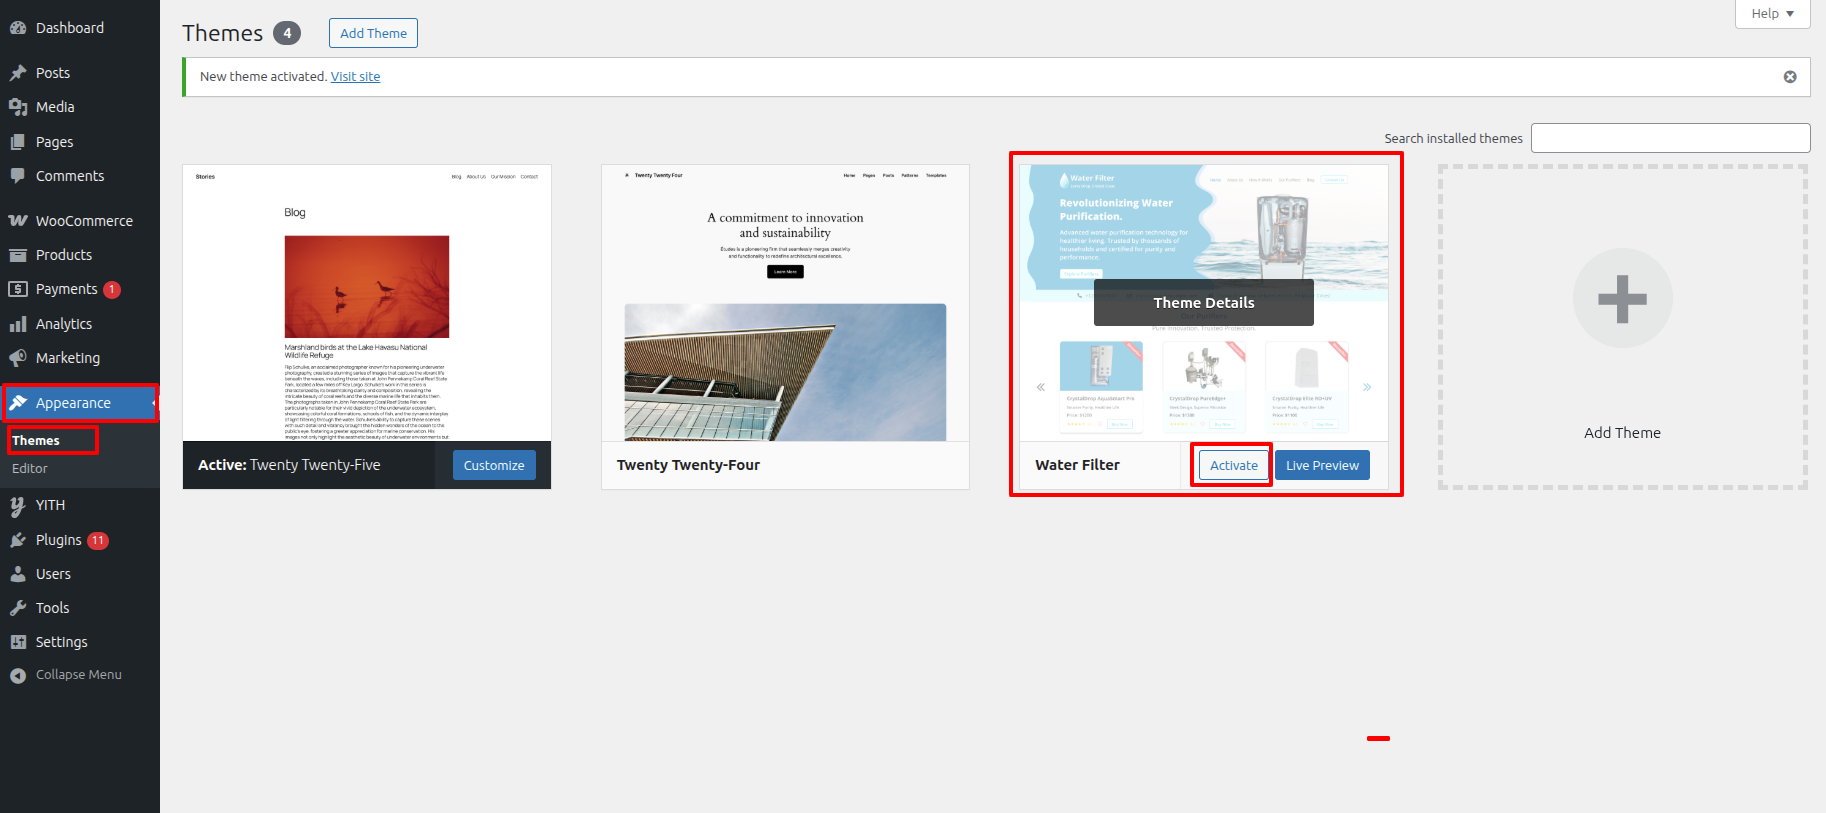Select the Themes submenu item
The width and height of the screenshot is (1826, 813).
pos(36,441)
